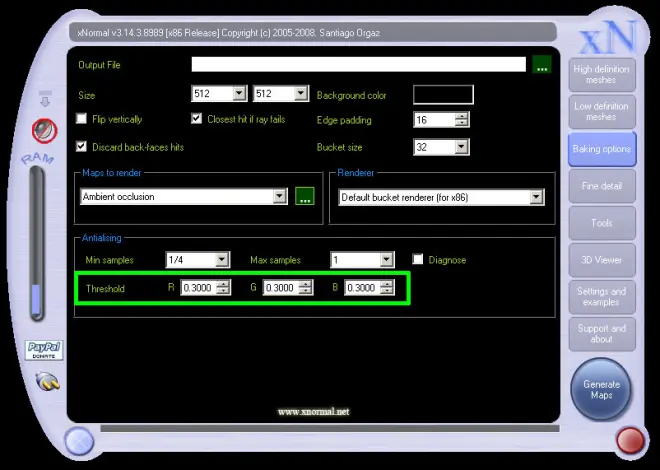
Task: Click the blue round minimize button
Action: (x=79, y=441)
